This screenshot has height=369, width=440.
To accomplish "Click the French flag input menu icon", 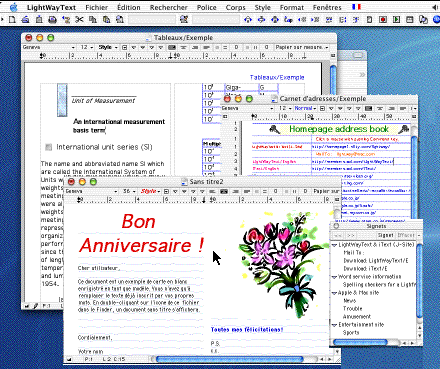I will 356,7.
